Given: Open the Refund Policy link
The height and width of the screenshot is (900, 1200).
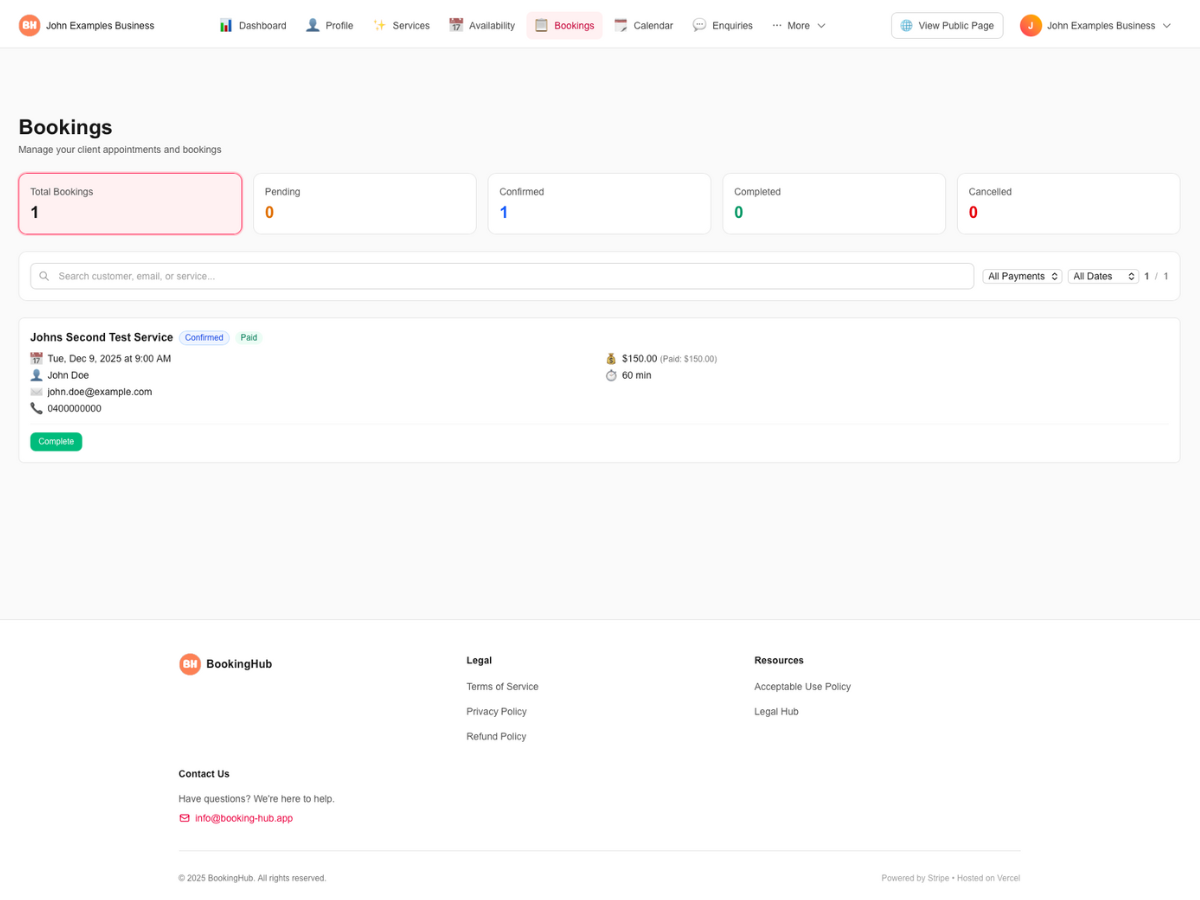Looking at the screenshot, I should (496, 736).
